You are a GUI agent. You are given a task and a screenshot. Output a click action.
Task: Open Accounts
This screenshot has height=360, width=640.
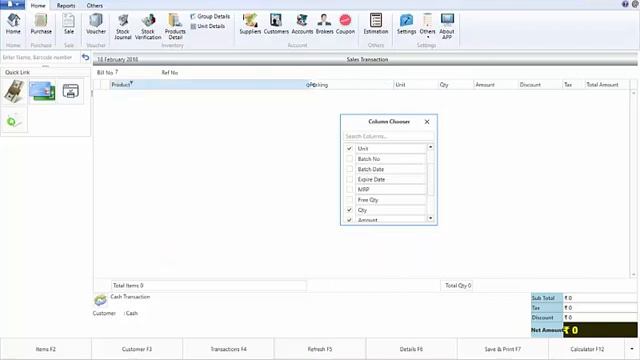tap(302, 24)
